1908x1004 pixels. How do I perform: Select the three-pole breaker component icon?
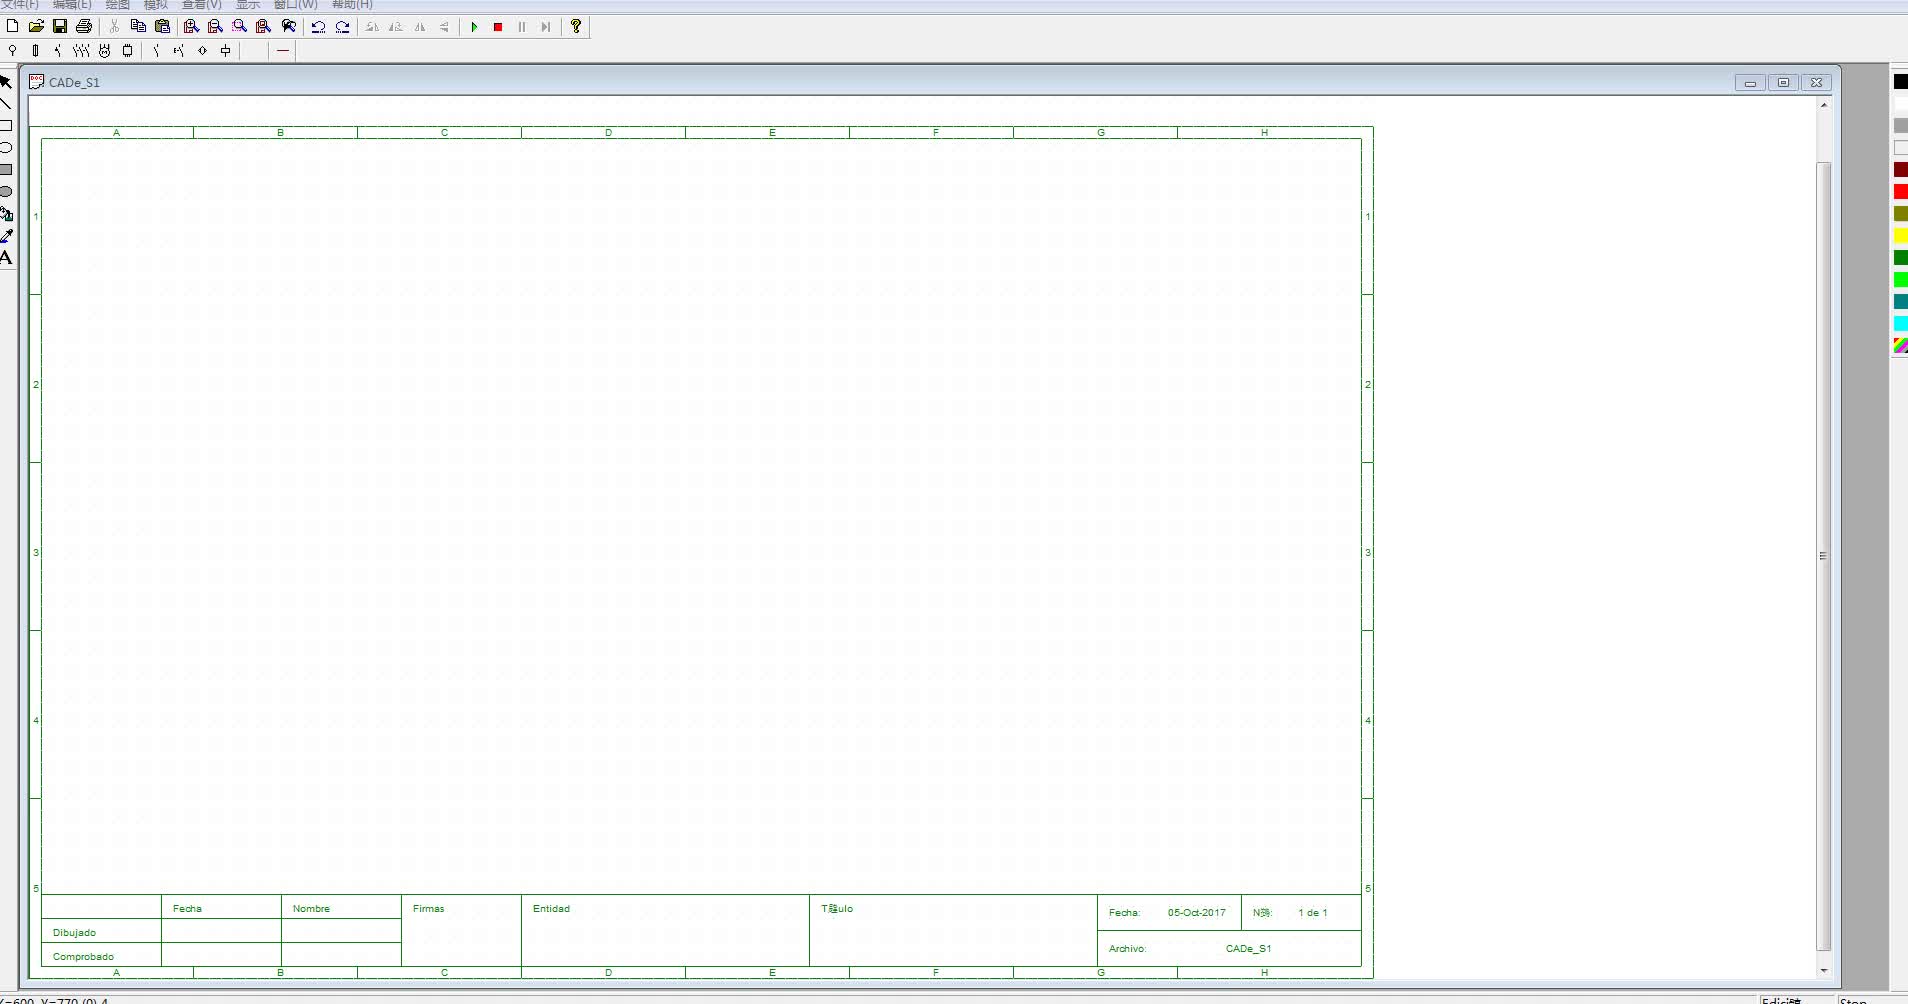81,50
